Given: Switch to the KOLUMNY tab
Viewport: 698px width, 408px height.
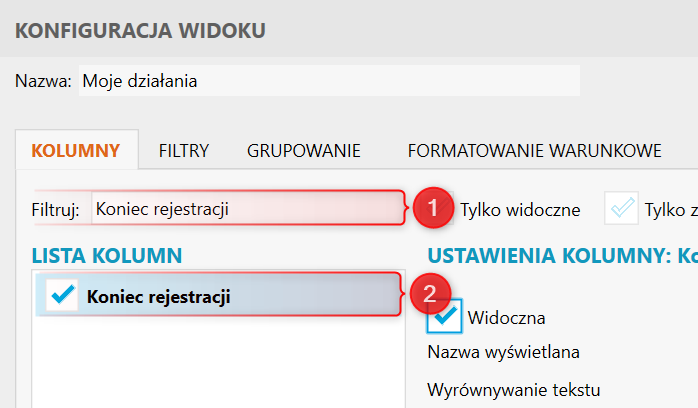Looking at the screenshot, I should pyautogui.click(x=76, y=152).
